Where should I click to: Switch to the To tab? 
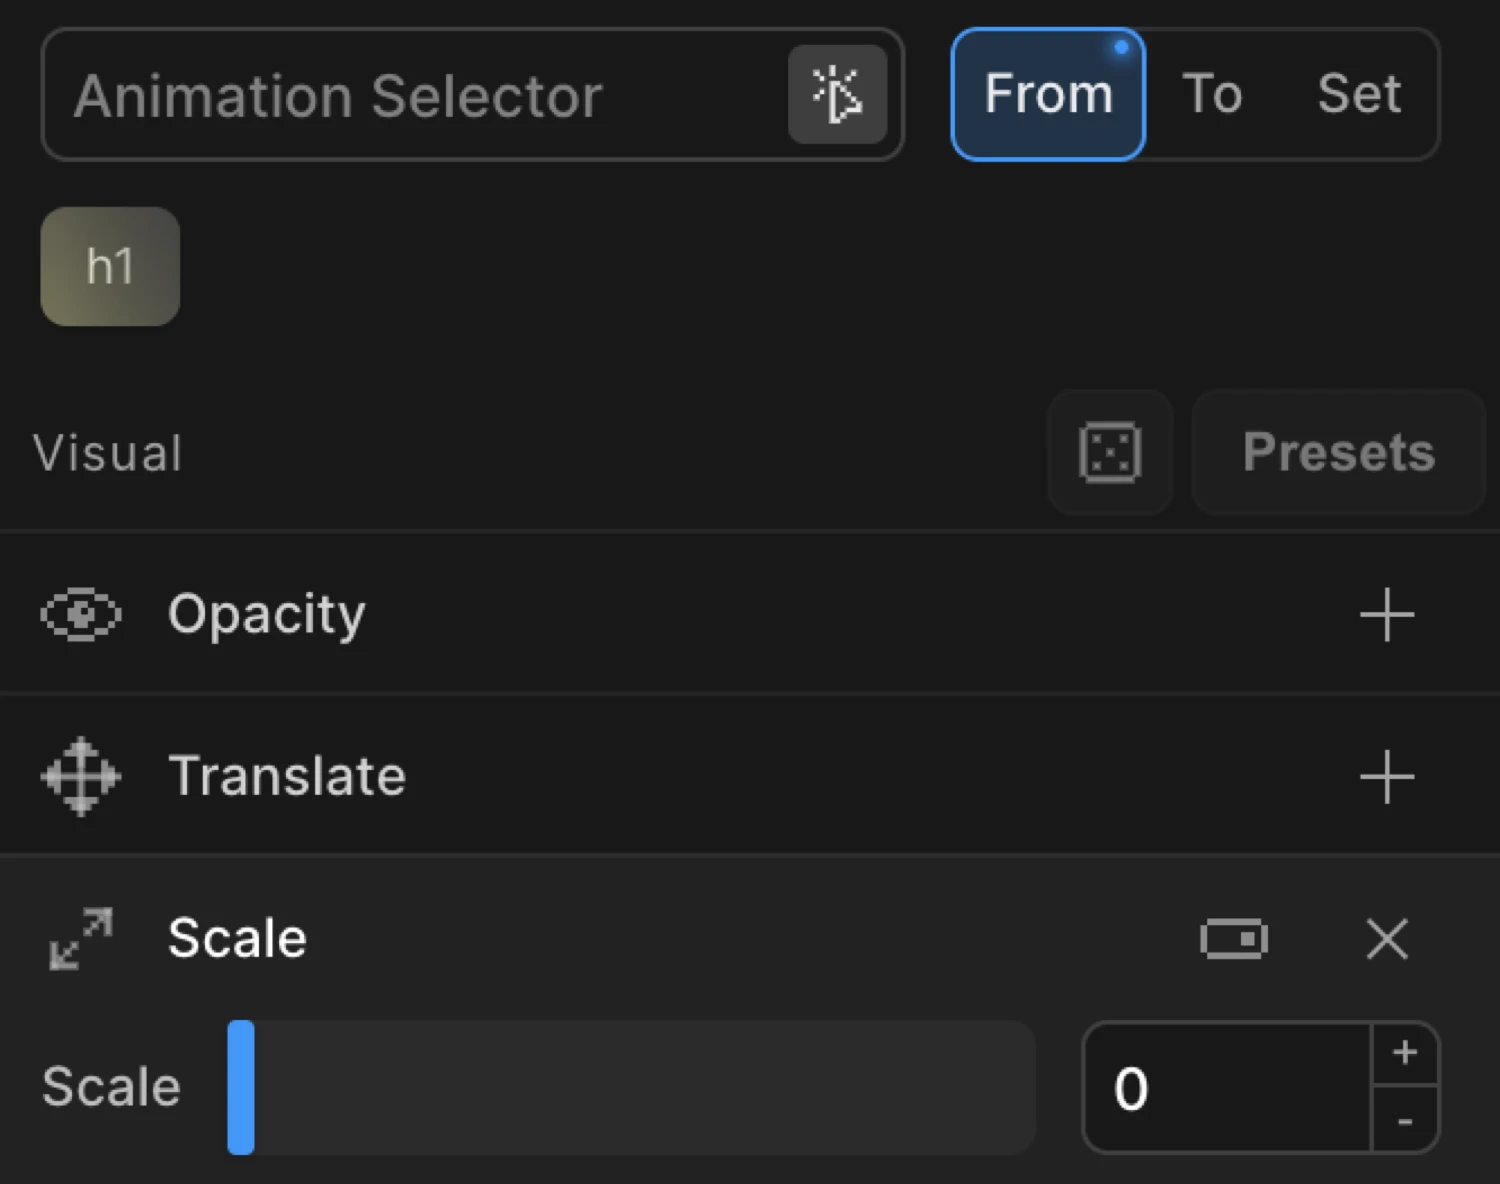coord(1212,95)
